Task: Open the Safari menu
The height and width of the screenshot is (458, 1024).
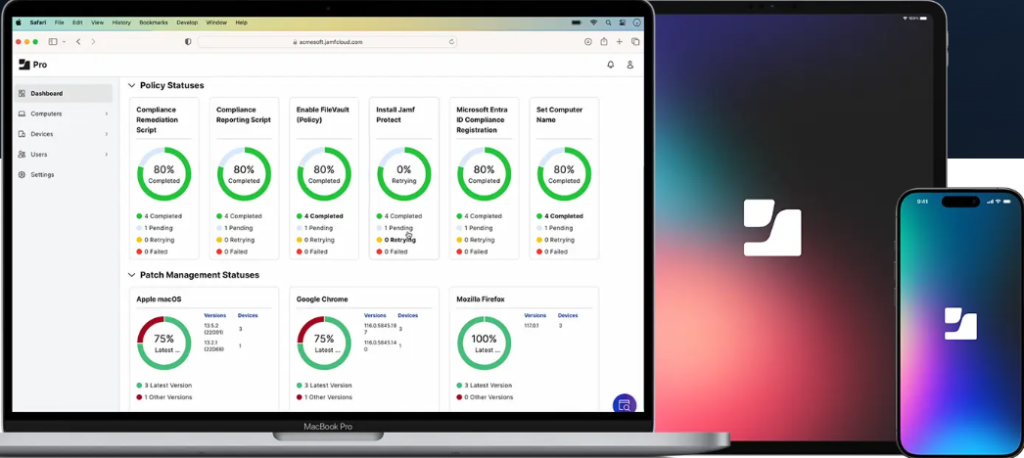Action: coord(38,22)
